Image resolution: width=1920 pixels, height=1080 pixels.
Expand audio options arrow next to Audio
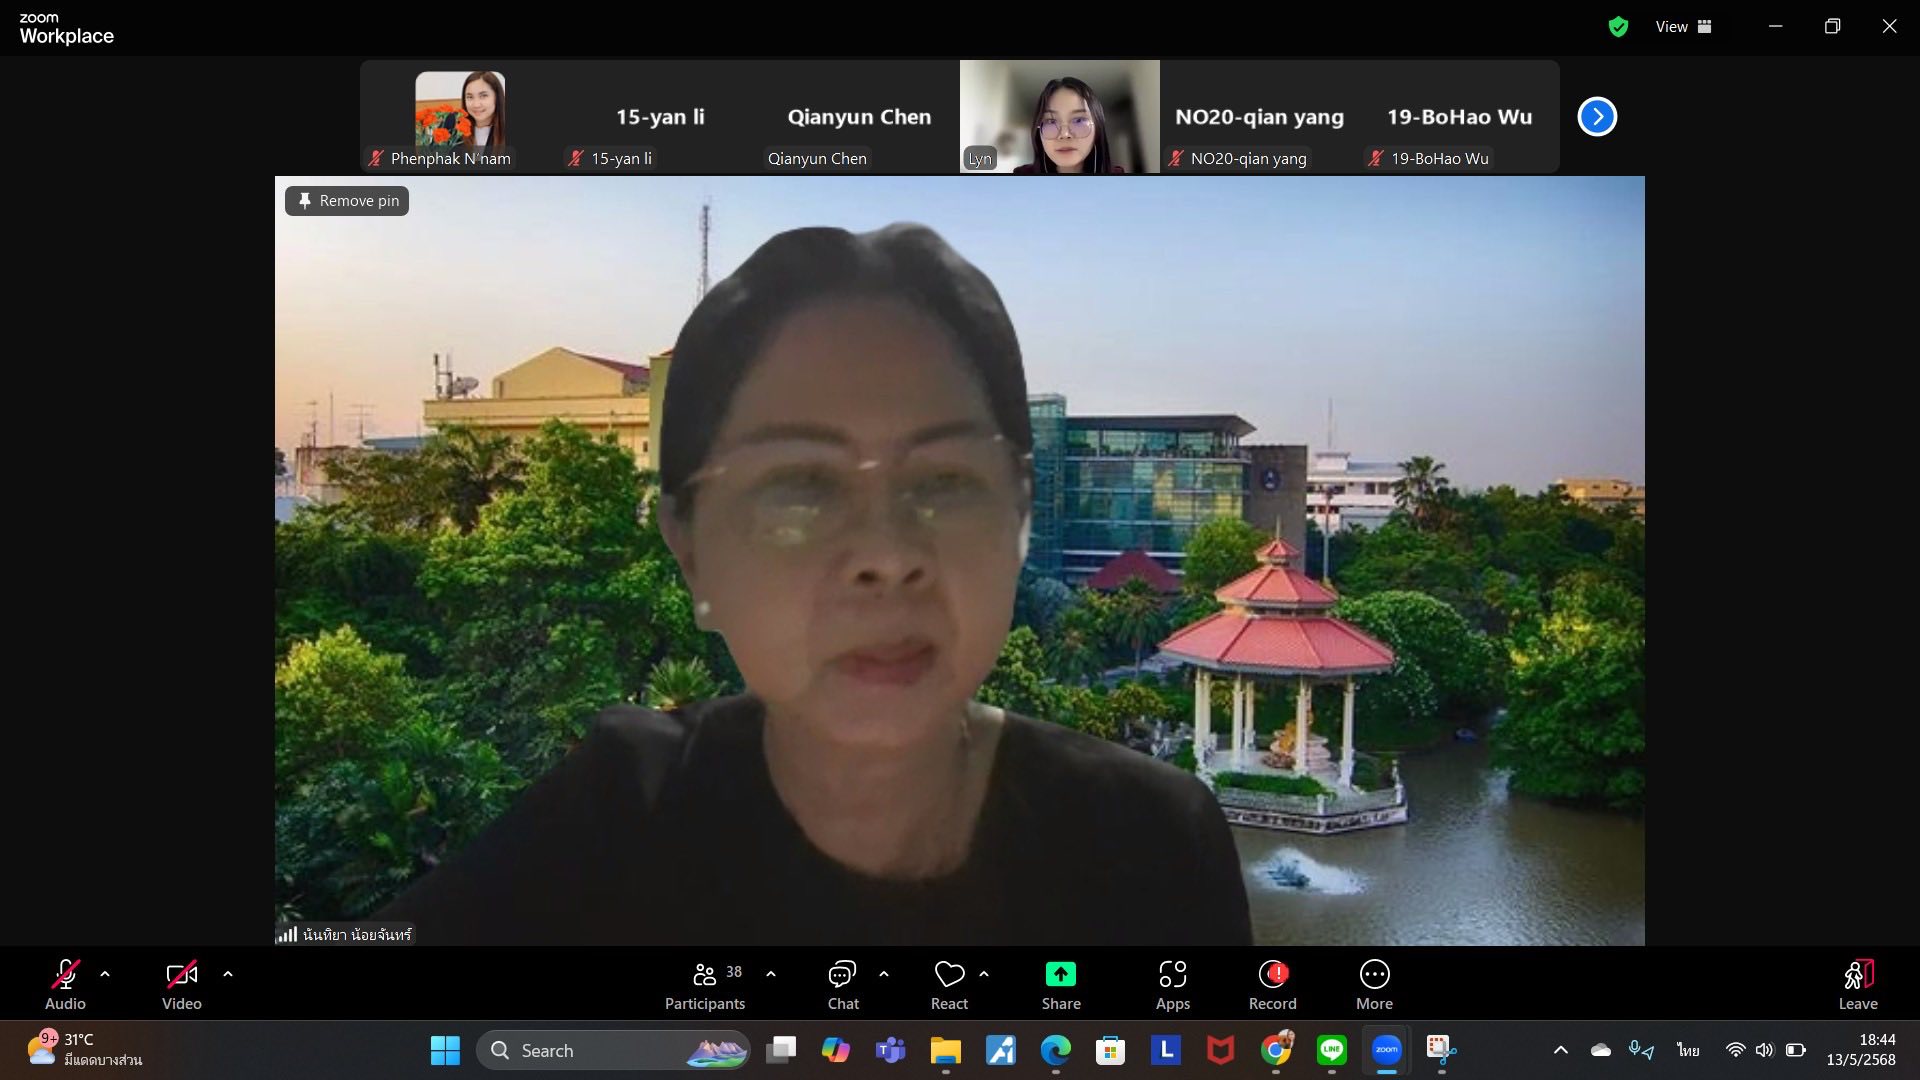[x=105, y=974]
